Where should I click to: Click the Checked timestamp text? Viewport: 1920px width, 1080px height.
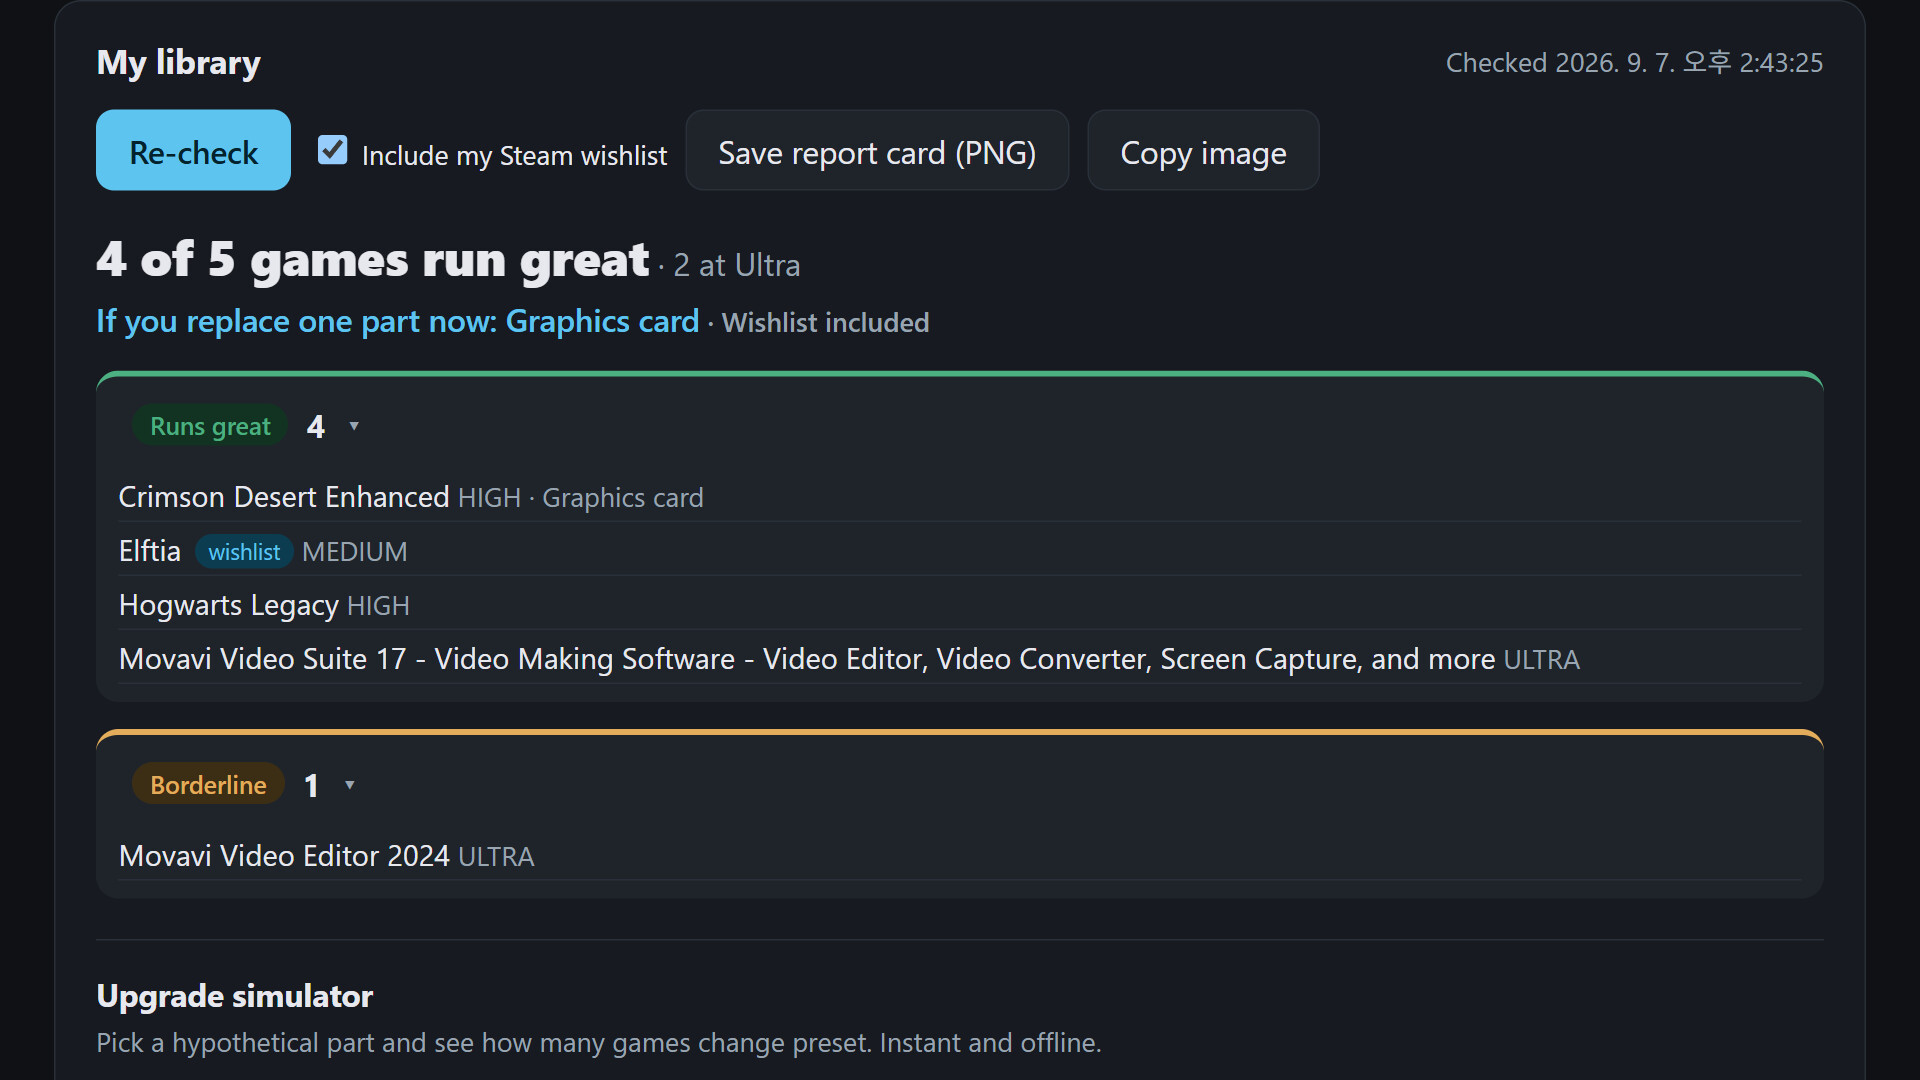[x=1634, y=63]
